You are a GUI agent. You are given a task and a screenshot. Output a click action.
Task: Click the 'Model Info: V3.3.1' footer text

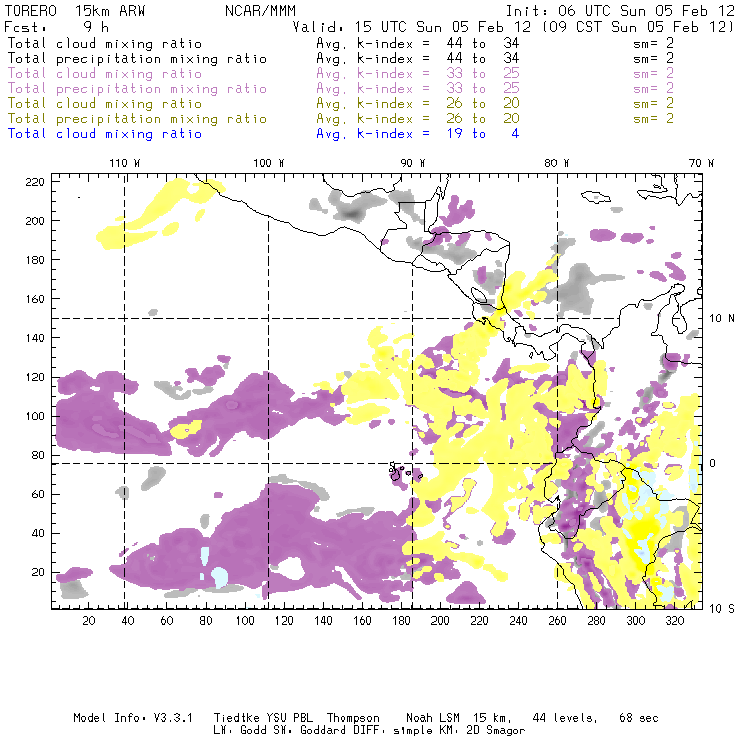click(x=133, y=718)
